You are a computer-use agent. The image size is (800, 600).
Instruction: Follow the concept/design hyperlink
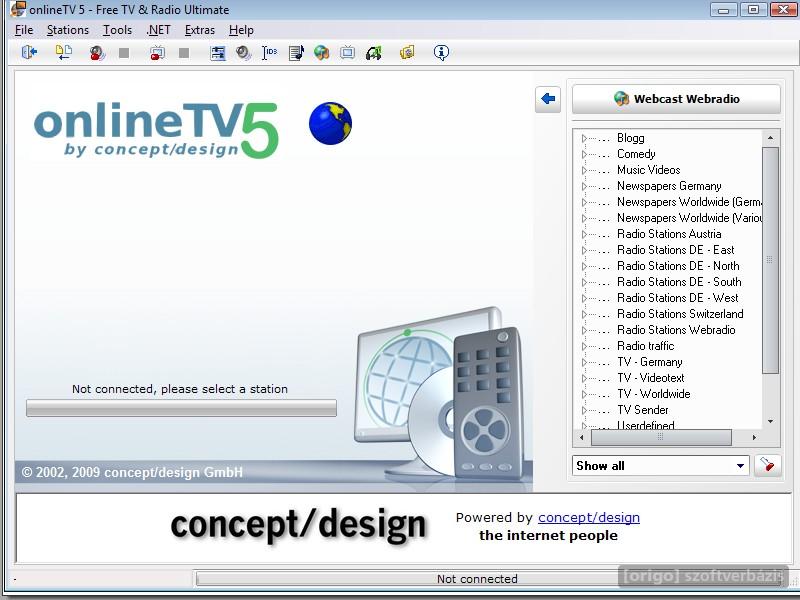(x=589, y=517)
